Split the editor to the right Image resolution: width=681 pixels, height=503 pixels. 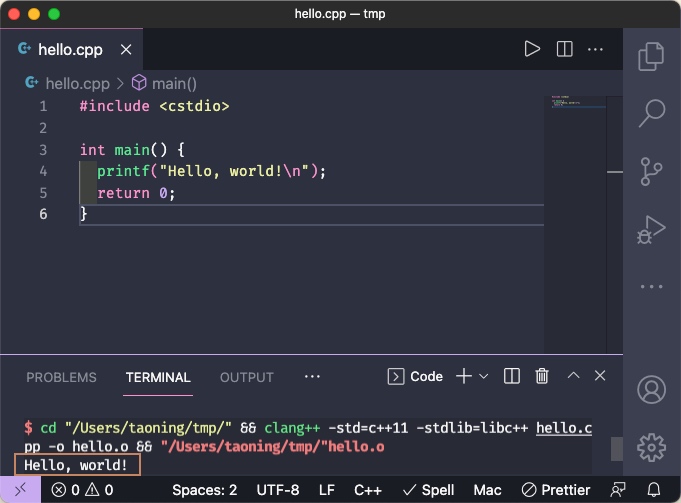(564, 49)
